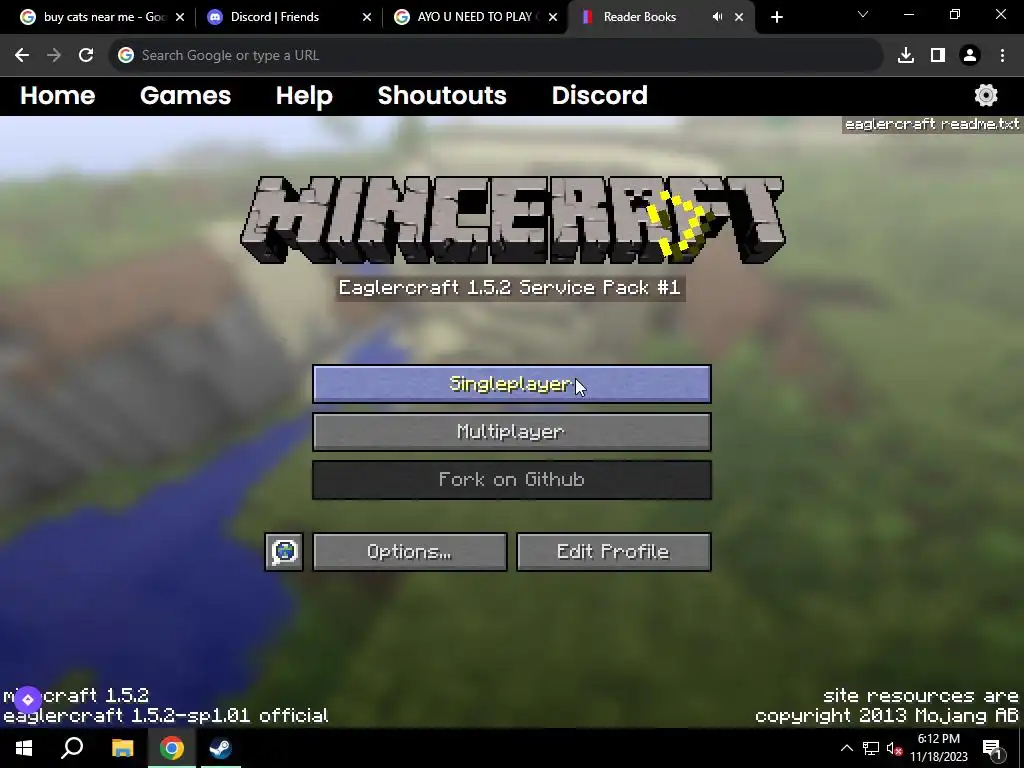Viewport: 1024px width, 768px height.
Task: Click volume icon in system tray
Action: click(894, 748)
